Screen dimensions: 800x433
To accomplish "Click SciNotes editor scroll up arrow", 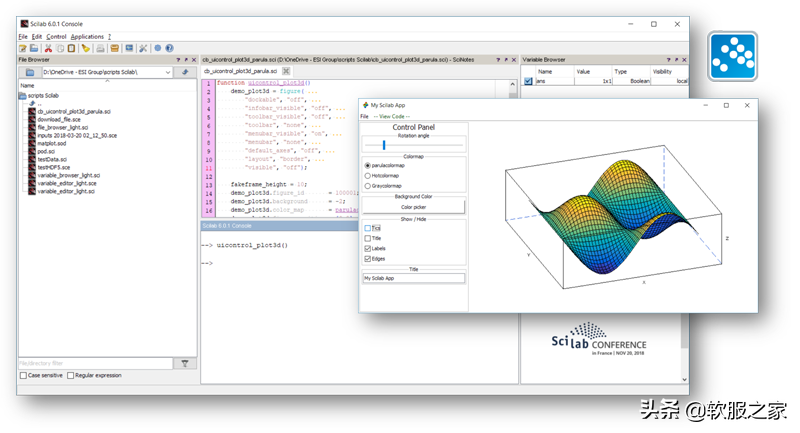I will click(512, 84).
